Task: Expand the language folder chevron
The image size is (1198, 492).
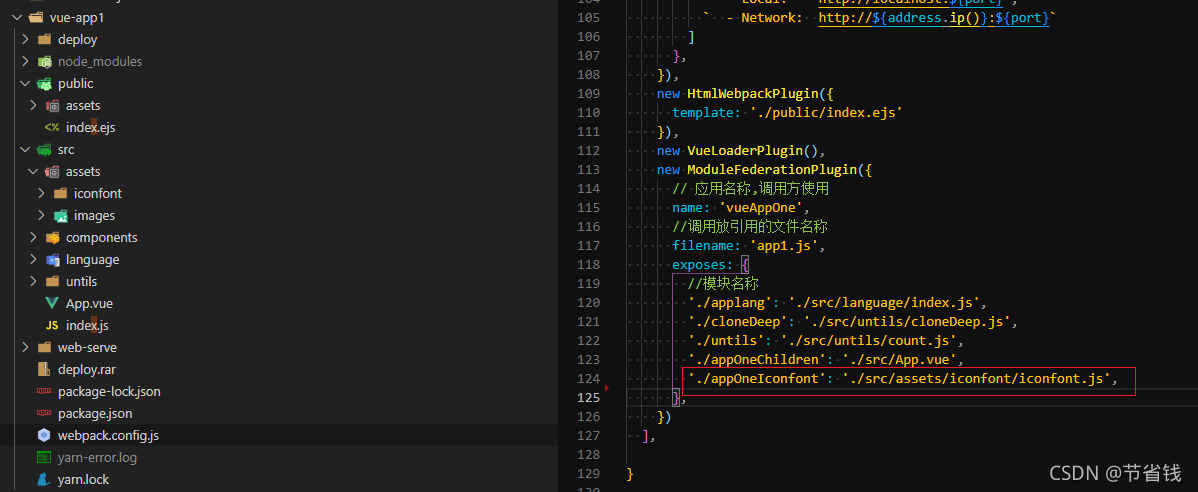Action: [33, 260]
